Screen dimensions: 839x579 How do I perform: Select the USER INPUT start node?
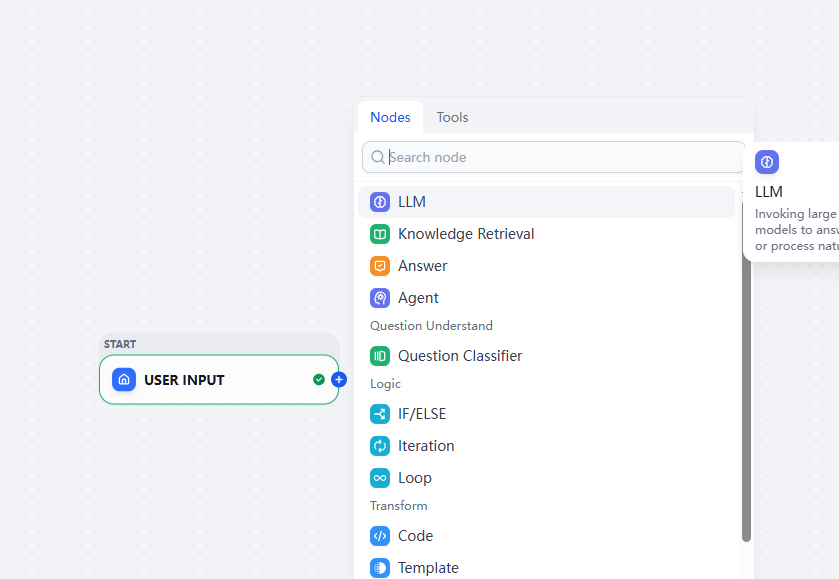pos(219,380)
